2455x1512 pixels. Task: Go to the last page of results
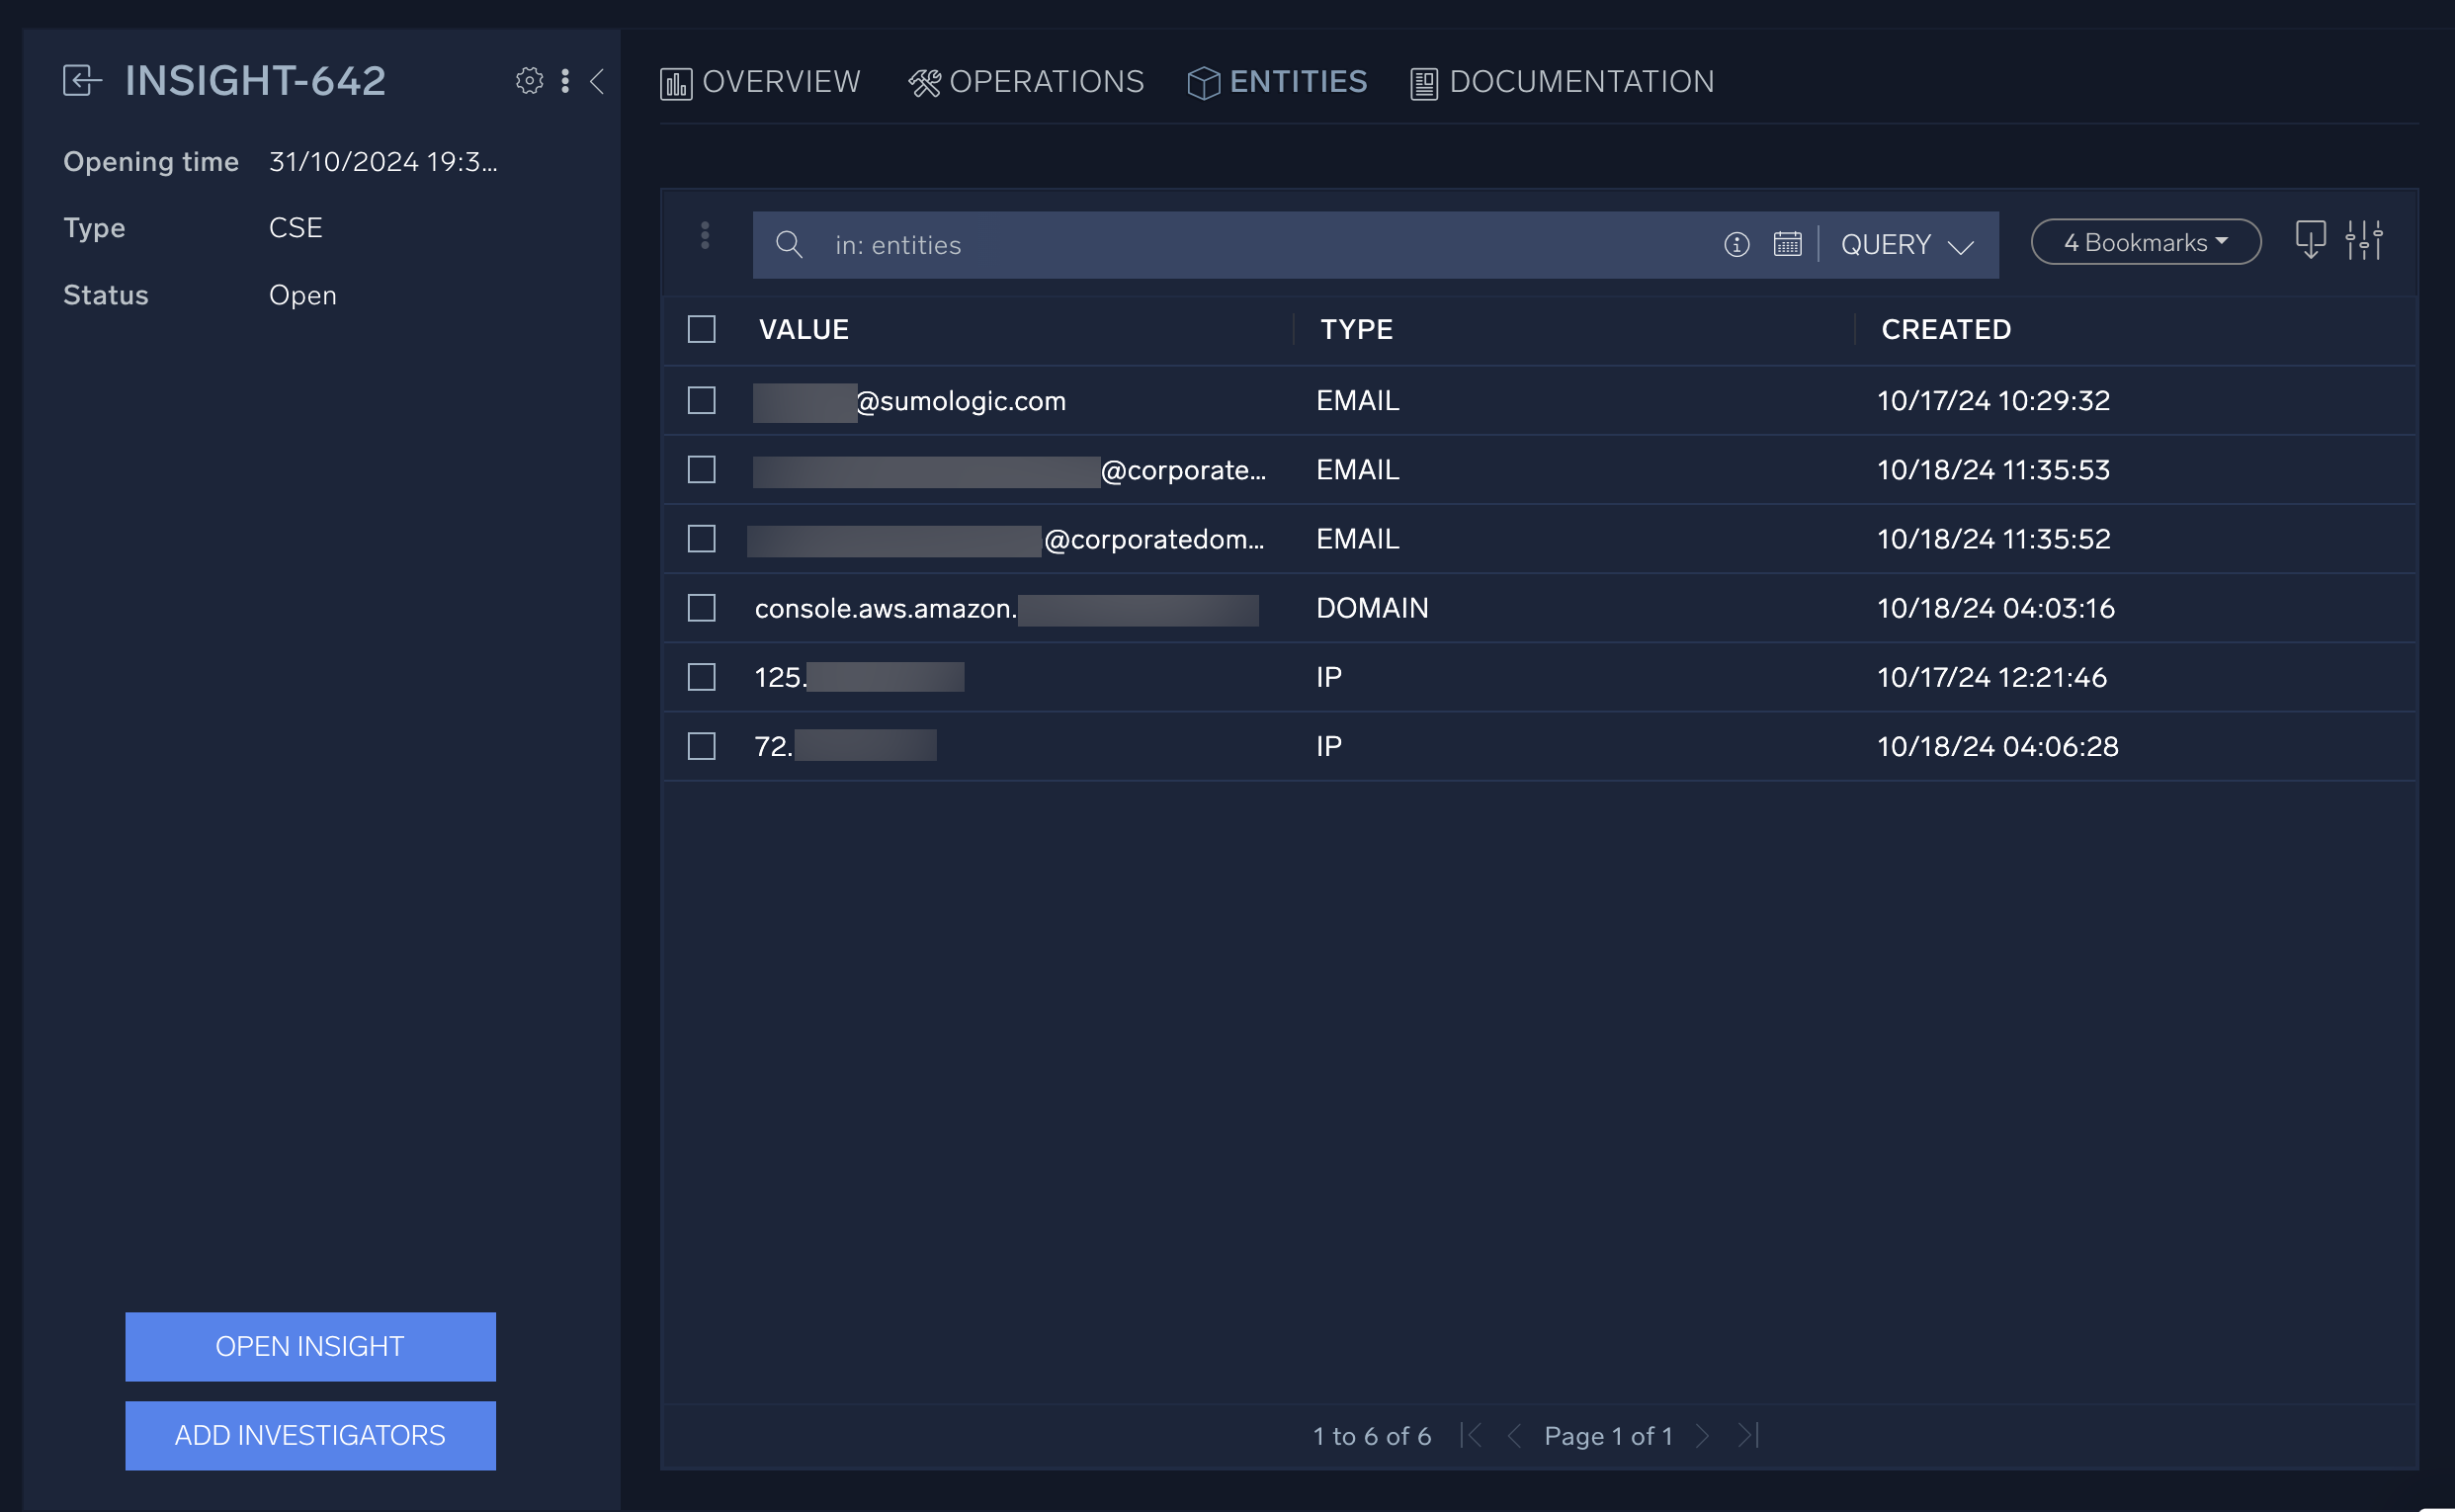click(1748, 1435)
